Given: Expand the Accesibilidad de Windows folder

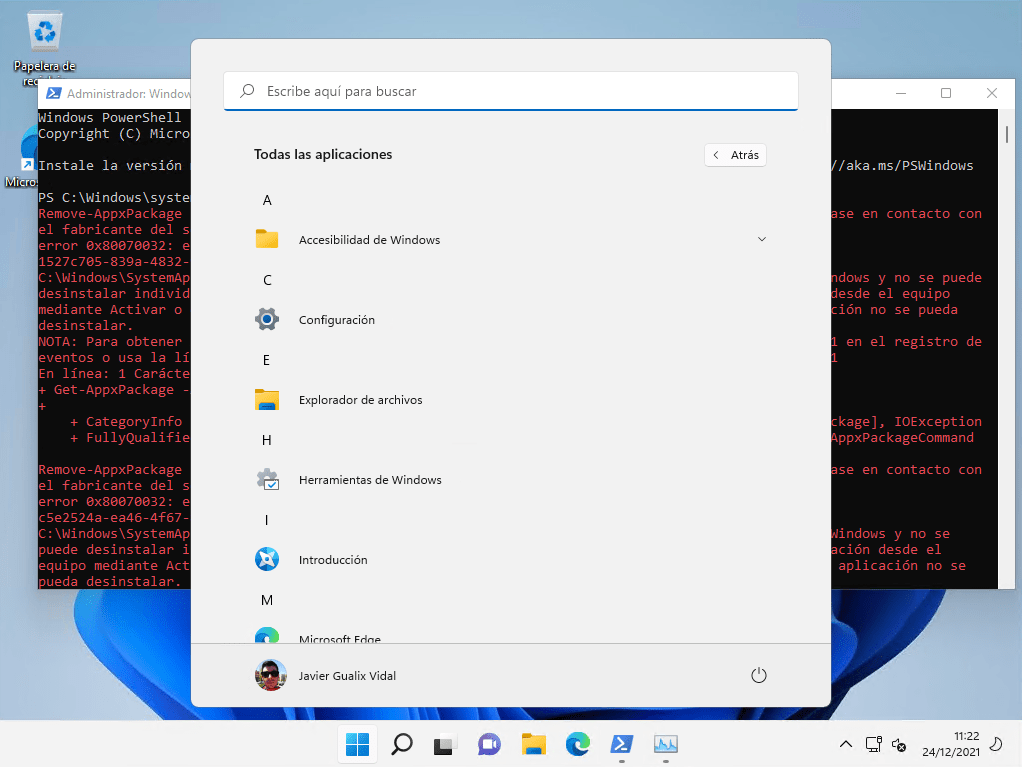Looking at the screenshot, I should tap(761, 240).
